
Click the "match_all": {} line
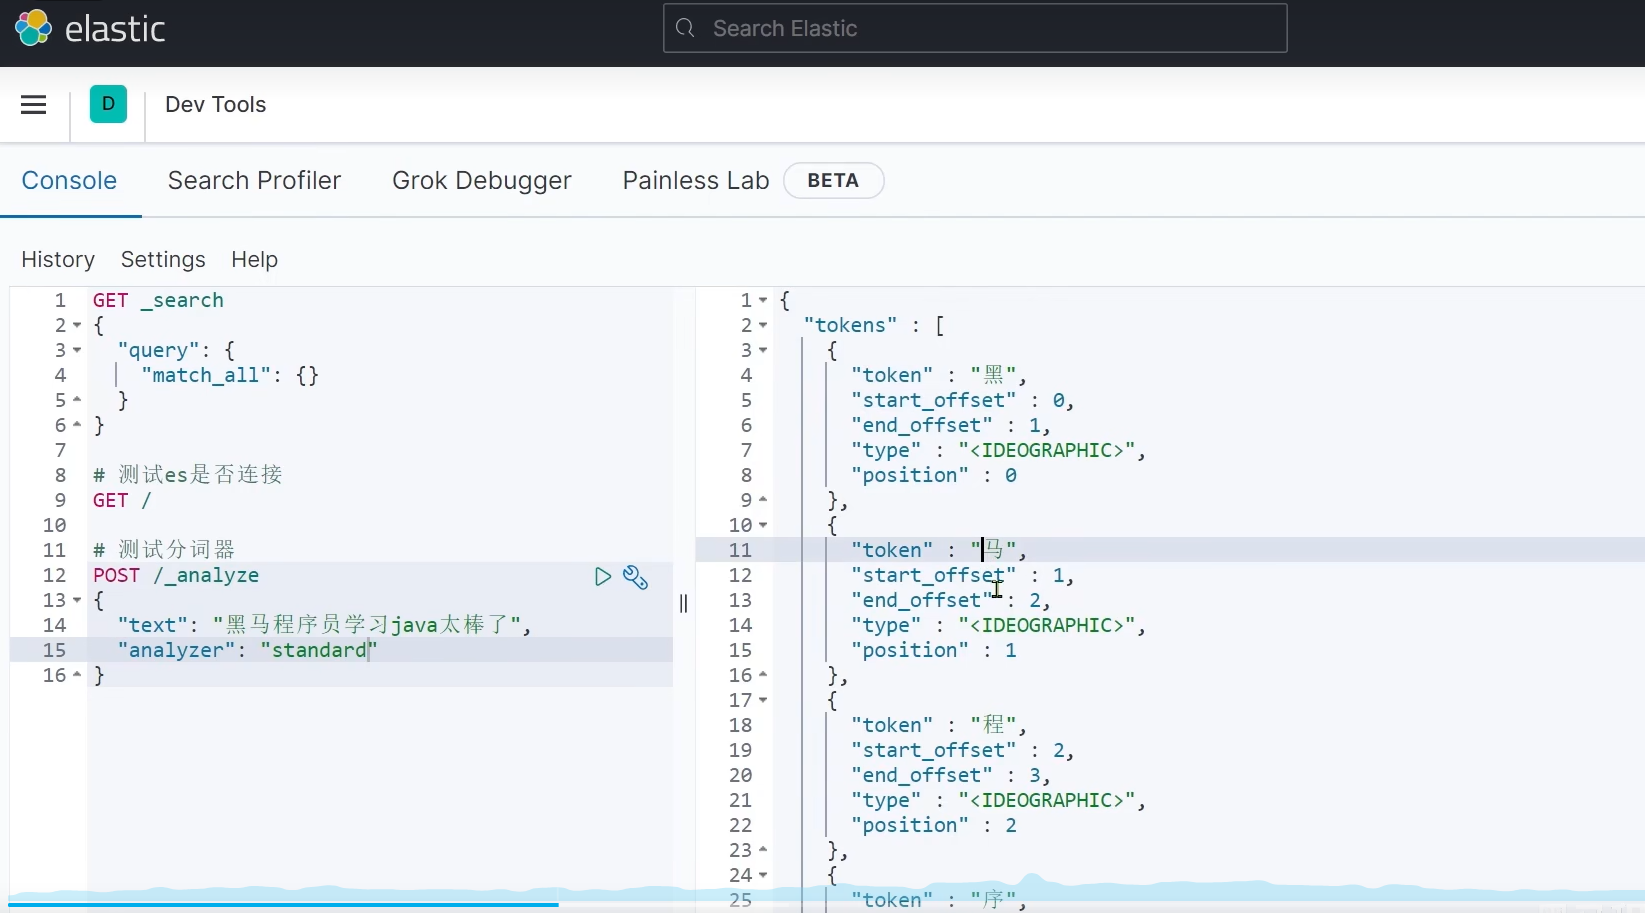(230, 375)
